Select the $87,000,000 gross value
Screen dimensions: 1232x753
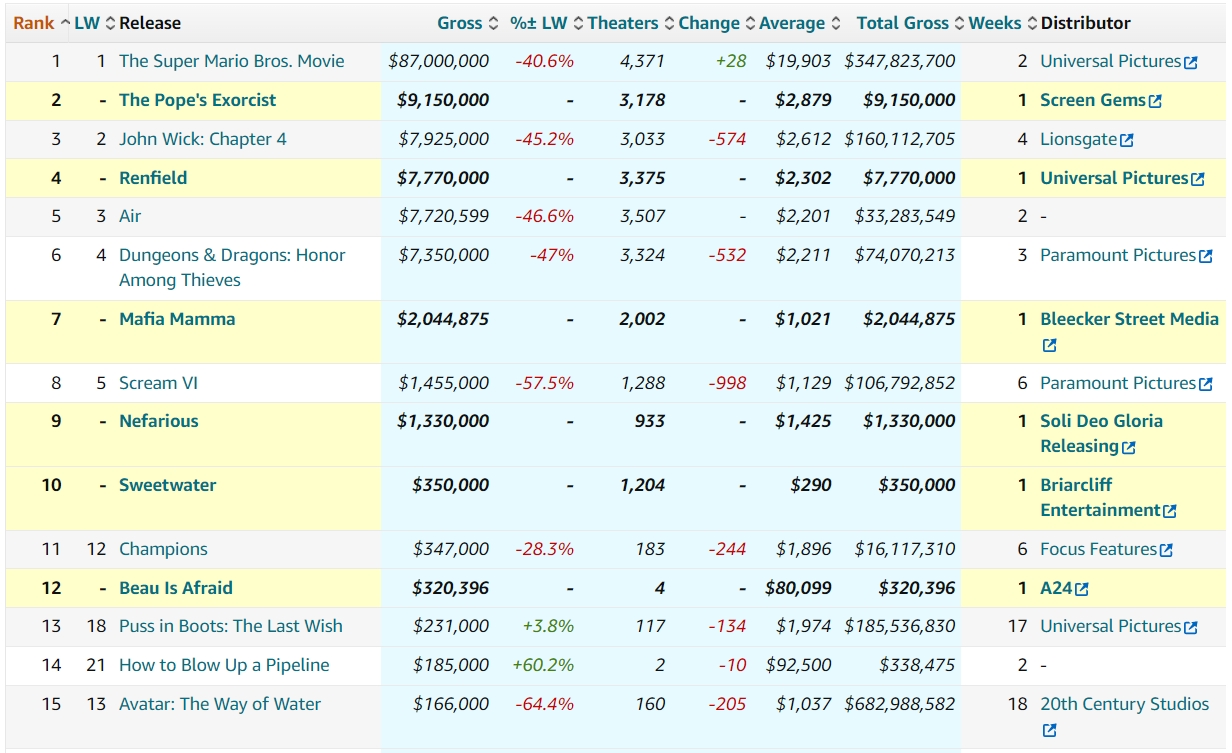coord(439,61)
